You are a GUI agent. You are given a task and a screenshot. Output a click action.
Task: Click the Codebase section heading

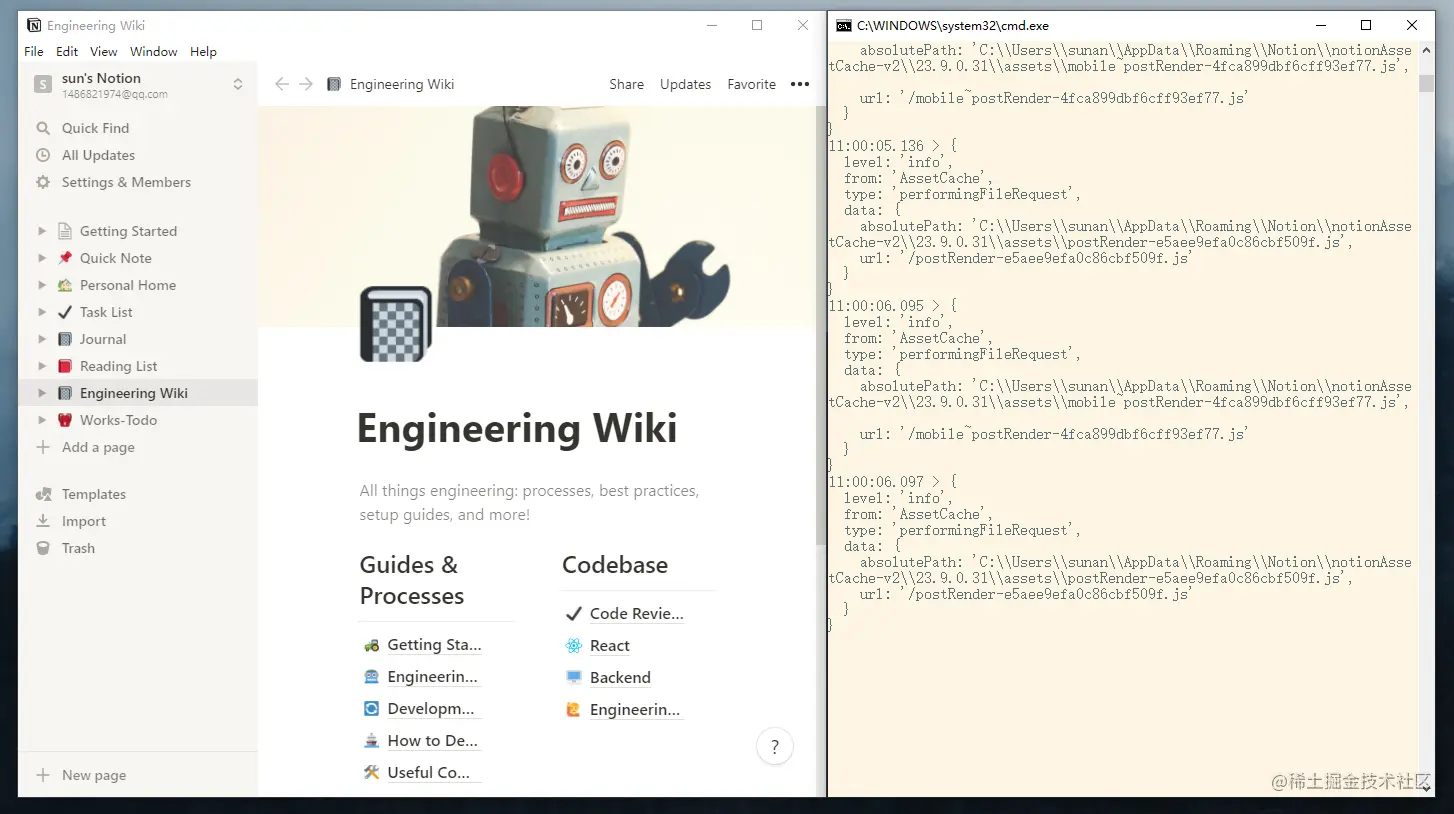point(615,565)
